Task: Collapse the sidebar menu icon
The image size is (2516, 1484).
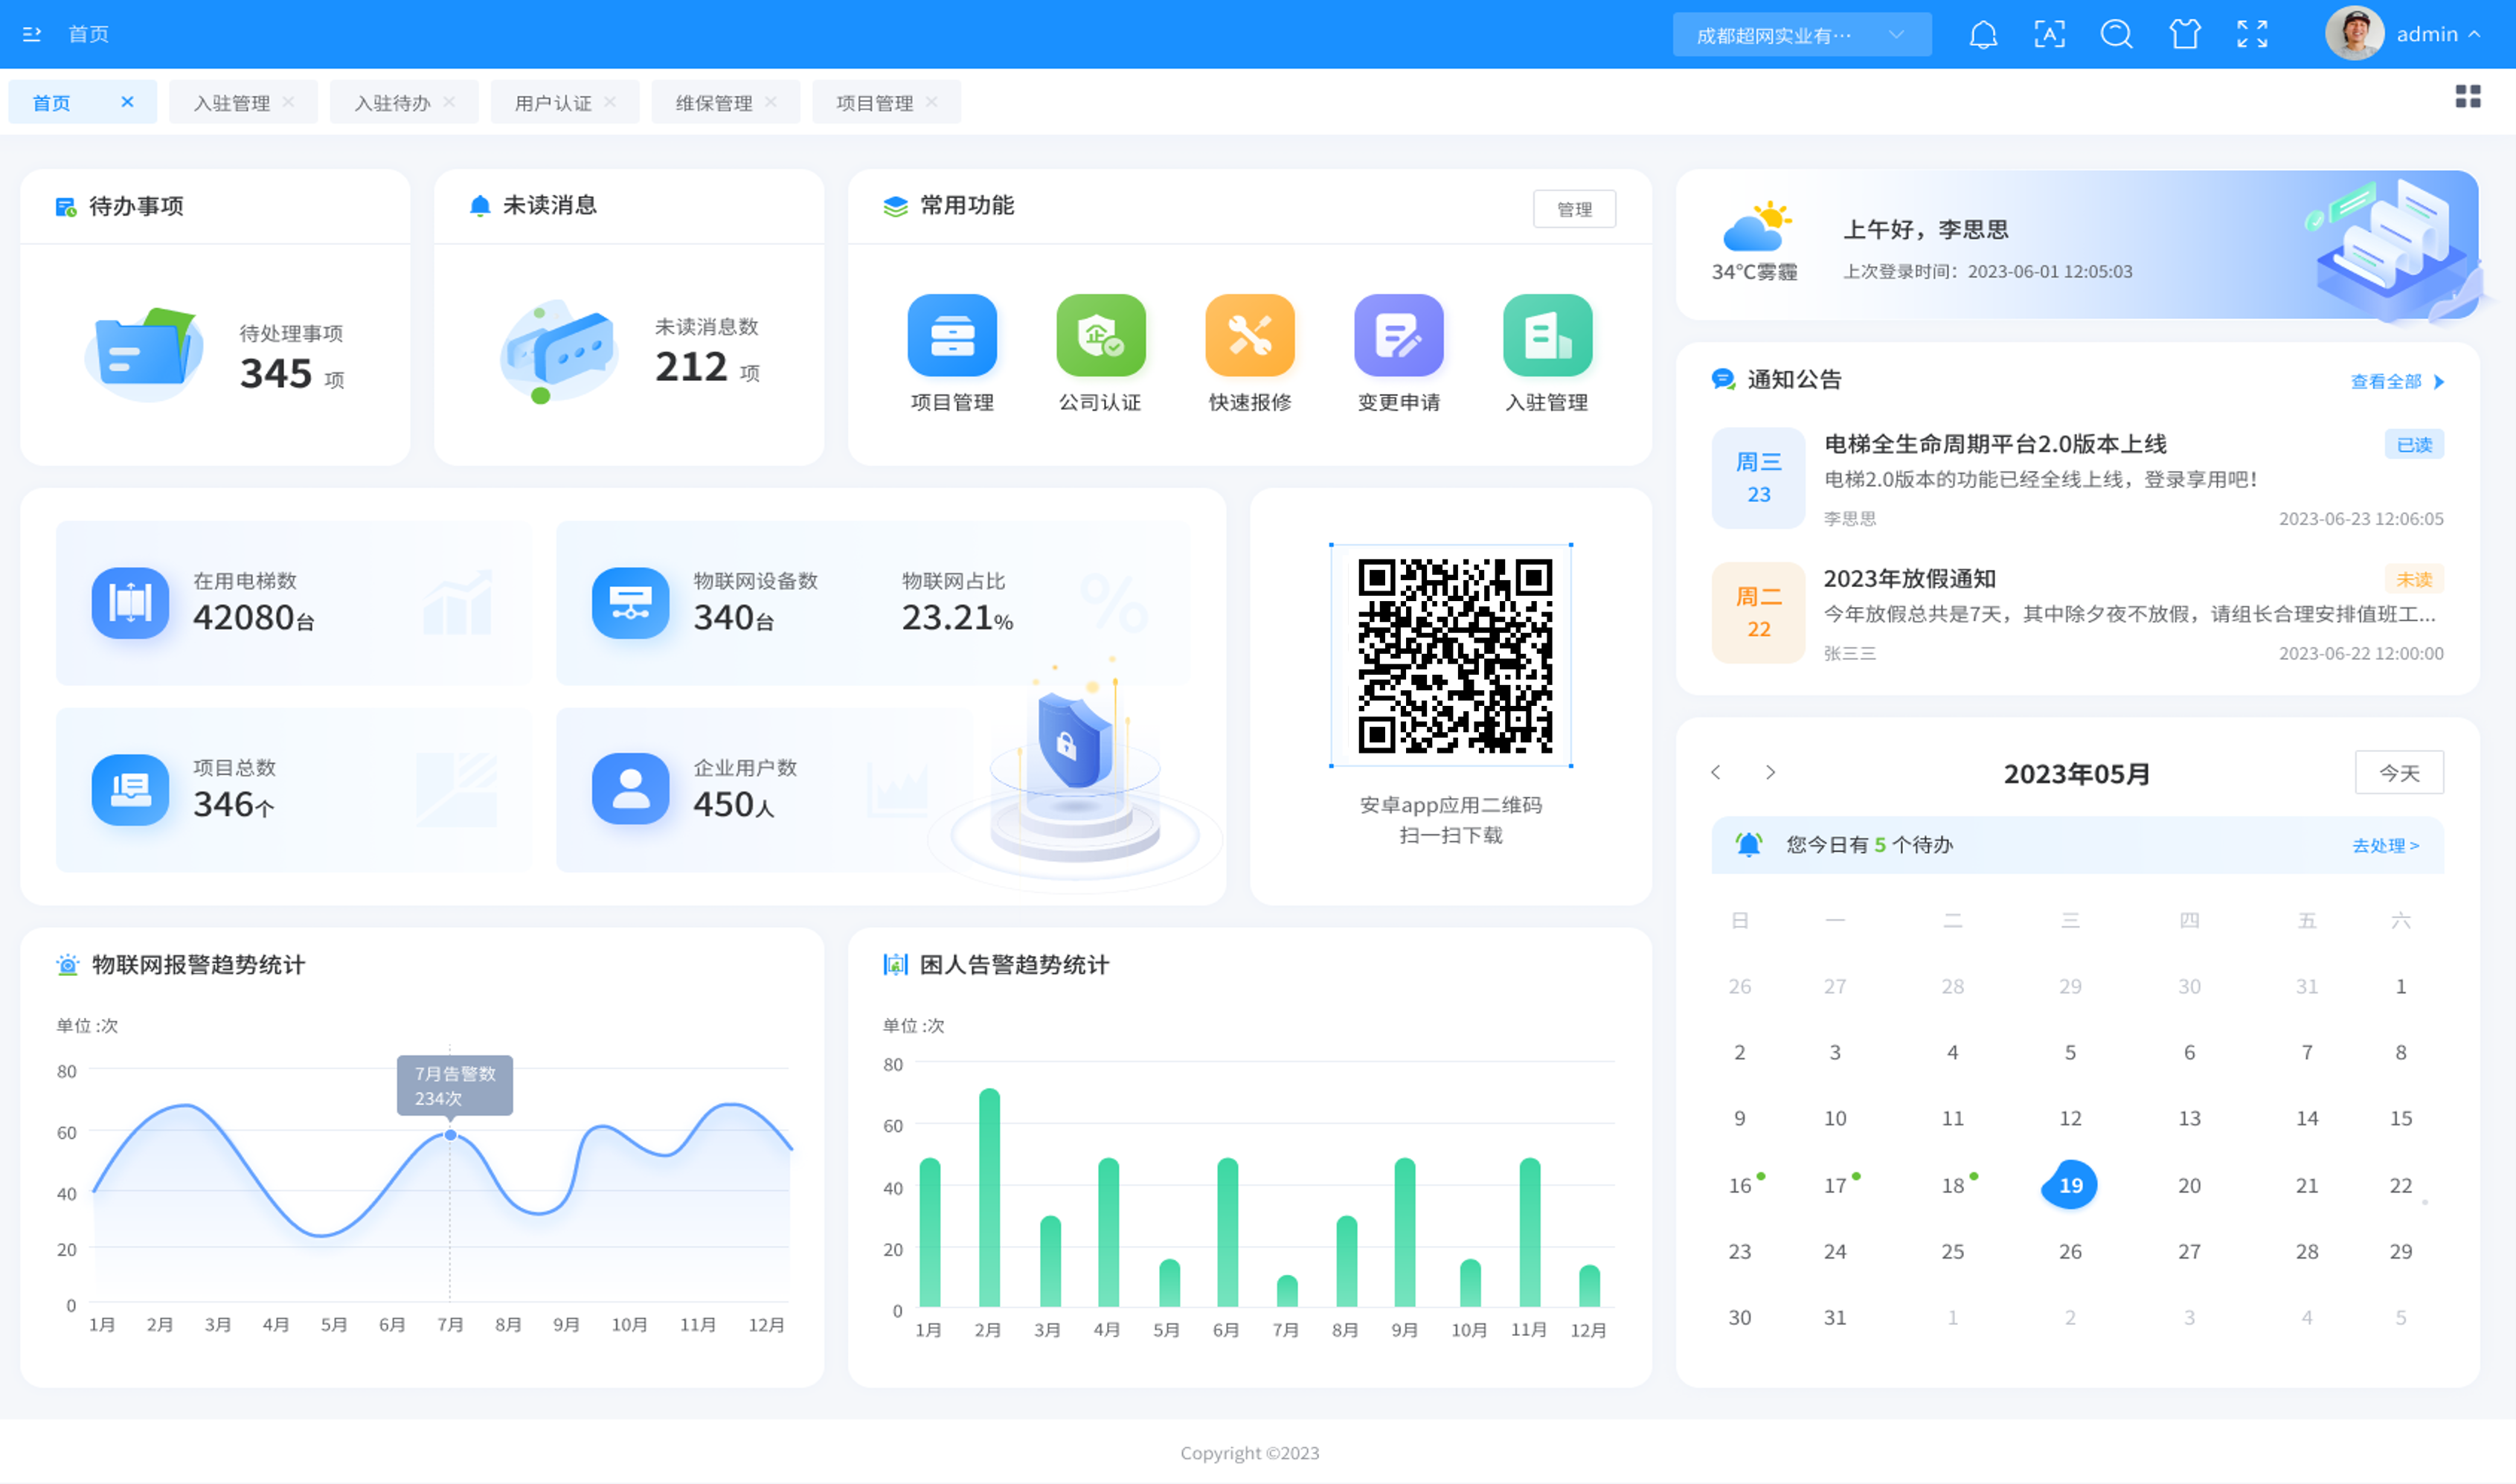Action: coord(32,35)
